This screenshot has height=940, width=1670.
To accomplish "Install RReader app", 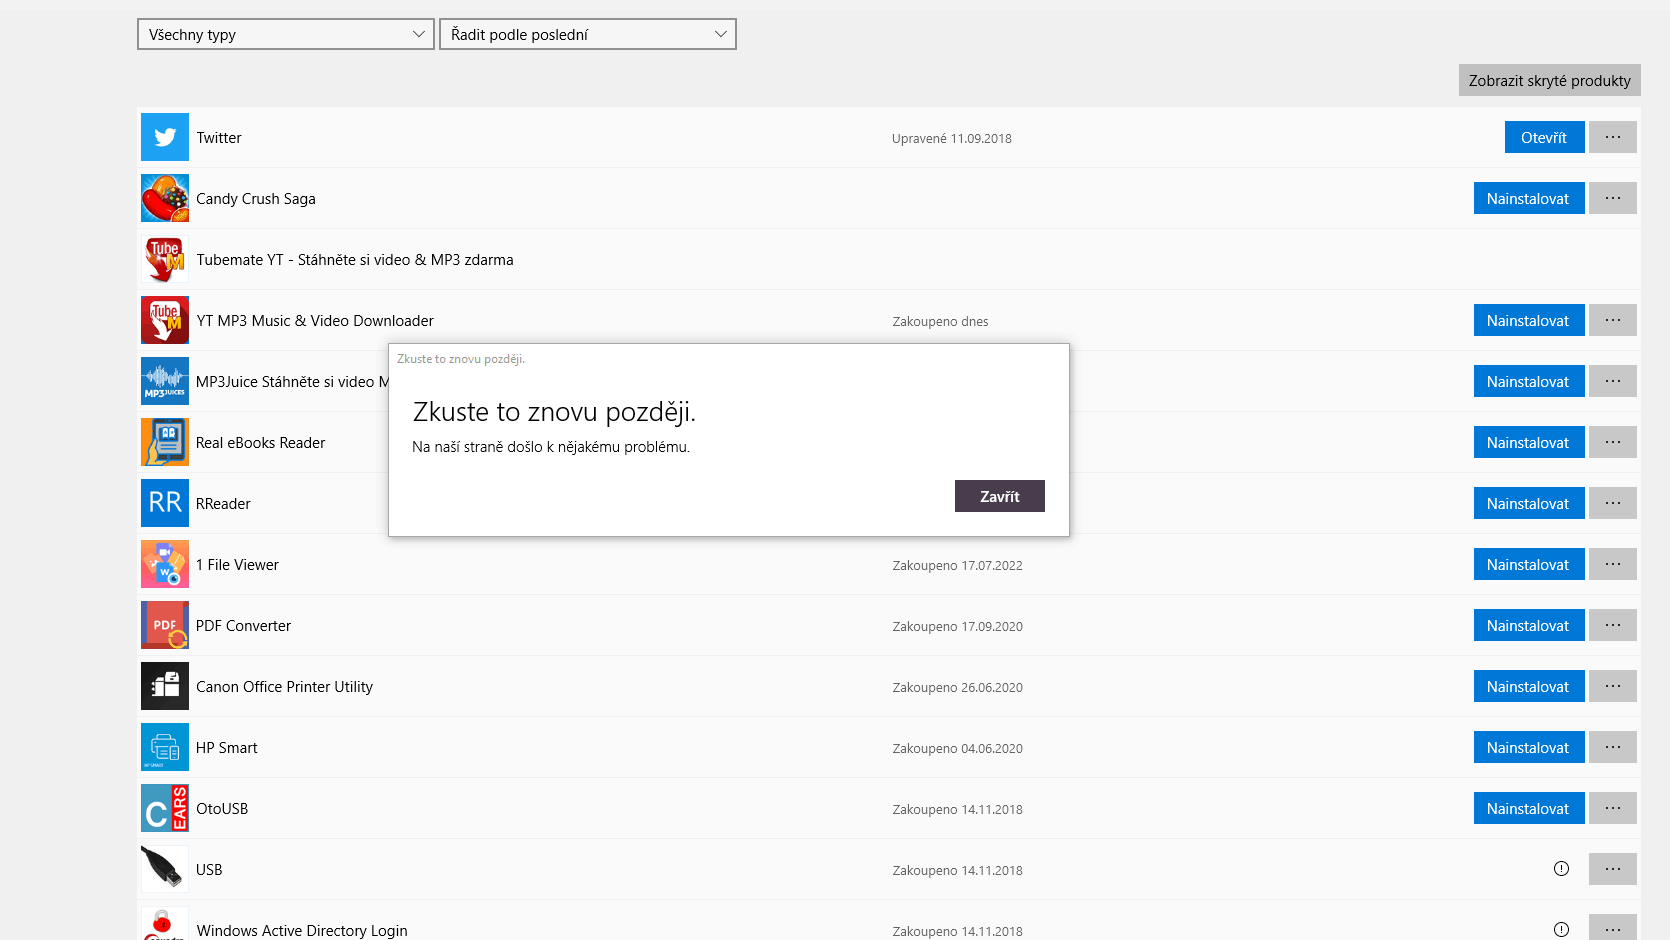I will [1529, 503].
